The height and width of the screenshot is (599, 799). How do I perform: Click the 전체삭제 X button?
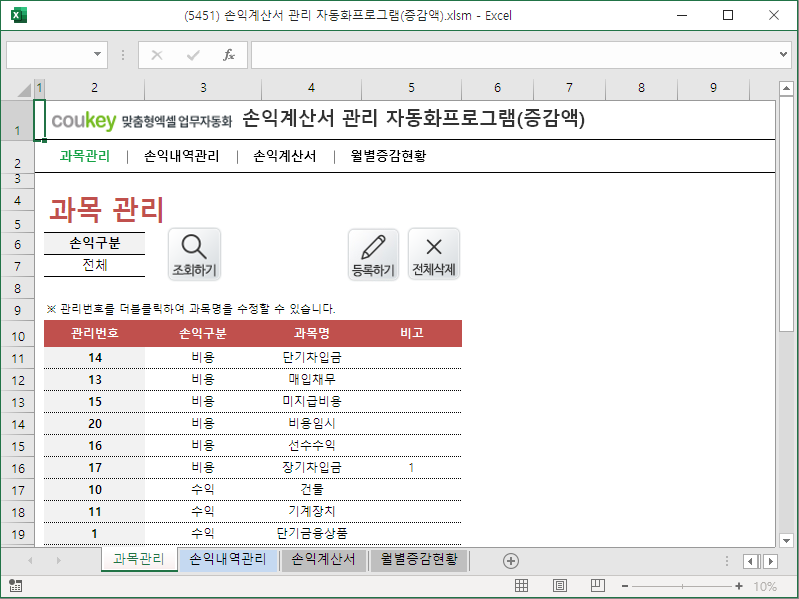tap(434, 254)
